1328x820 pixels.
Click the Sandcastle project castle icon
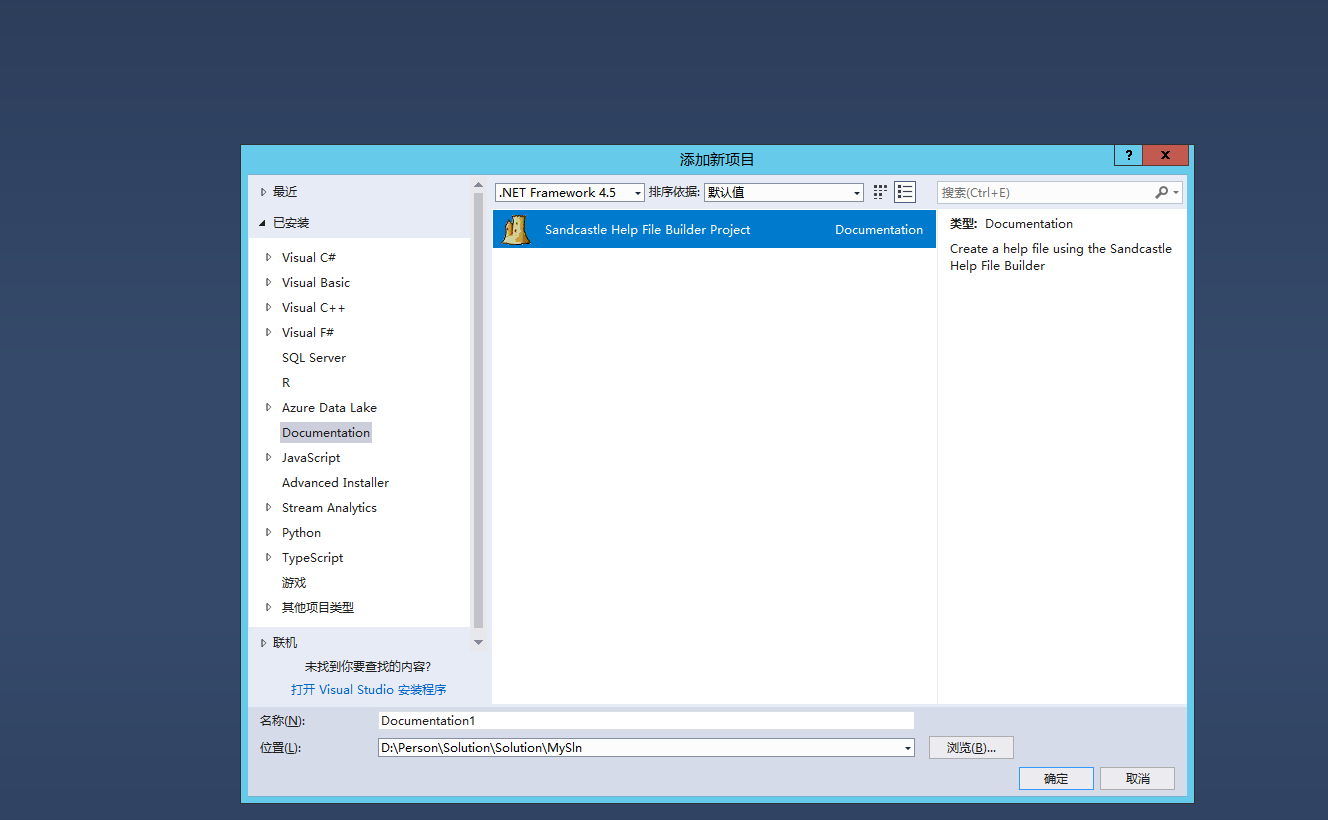(516, 230)
